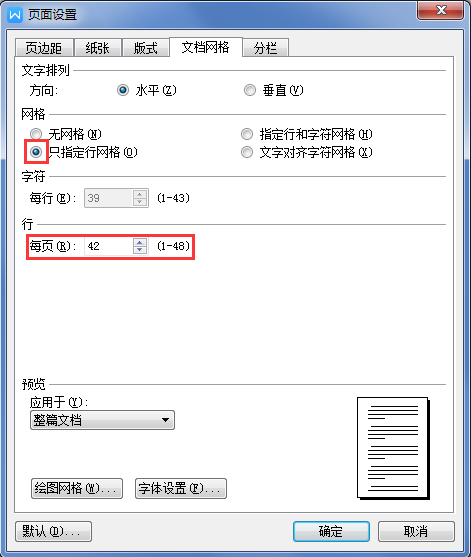Screen dimensions: 471x557
Task: Click the 每页 lines input field
Action: point(108,246)
